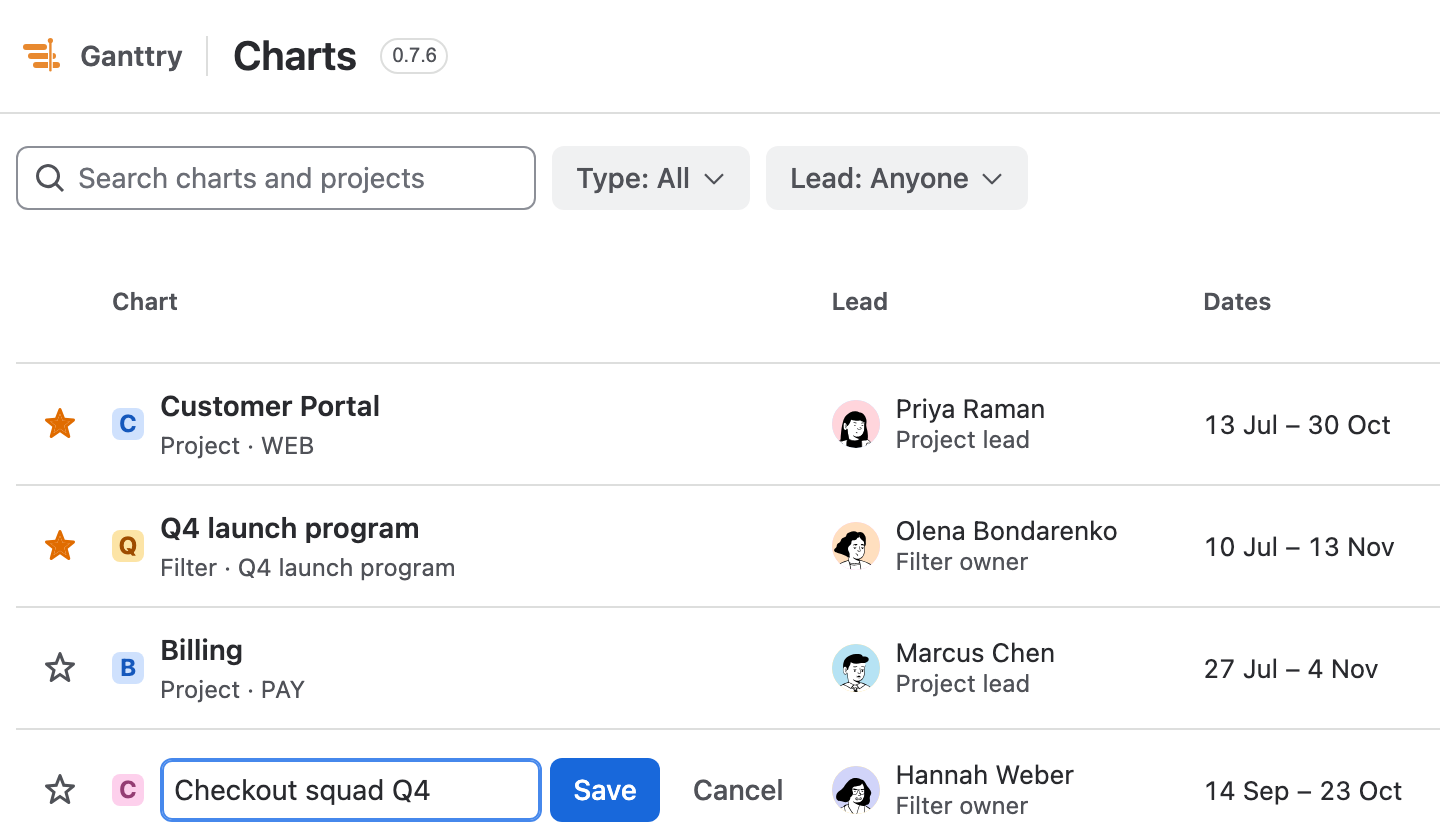Open the Lead: Anyone filter dropdown
The height and width of the screenshot is (840, 1440).
(897, 178)
